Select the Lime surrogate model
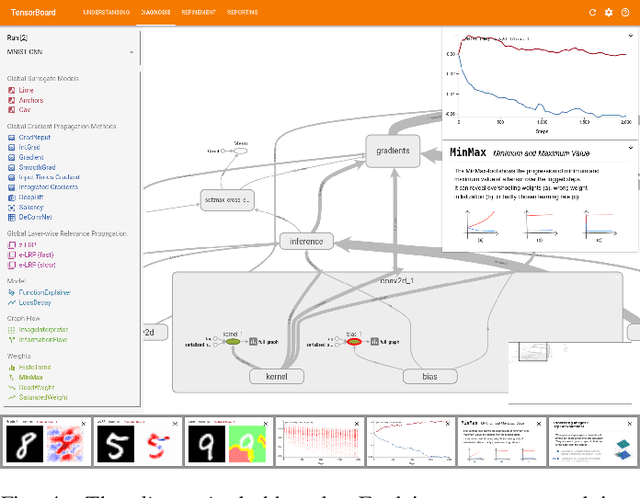This screenshot has height=498, width=640. click(25, 90)
